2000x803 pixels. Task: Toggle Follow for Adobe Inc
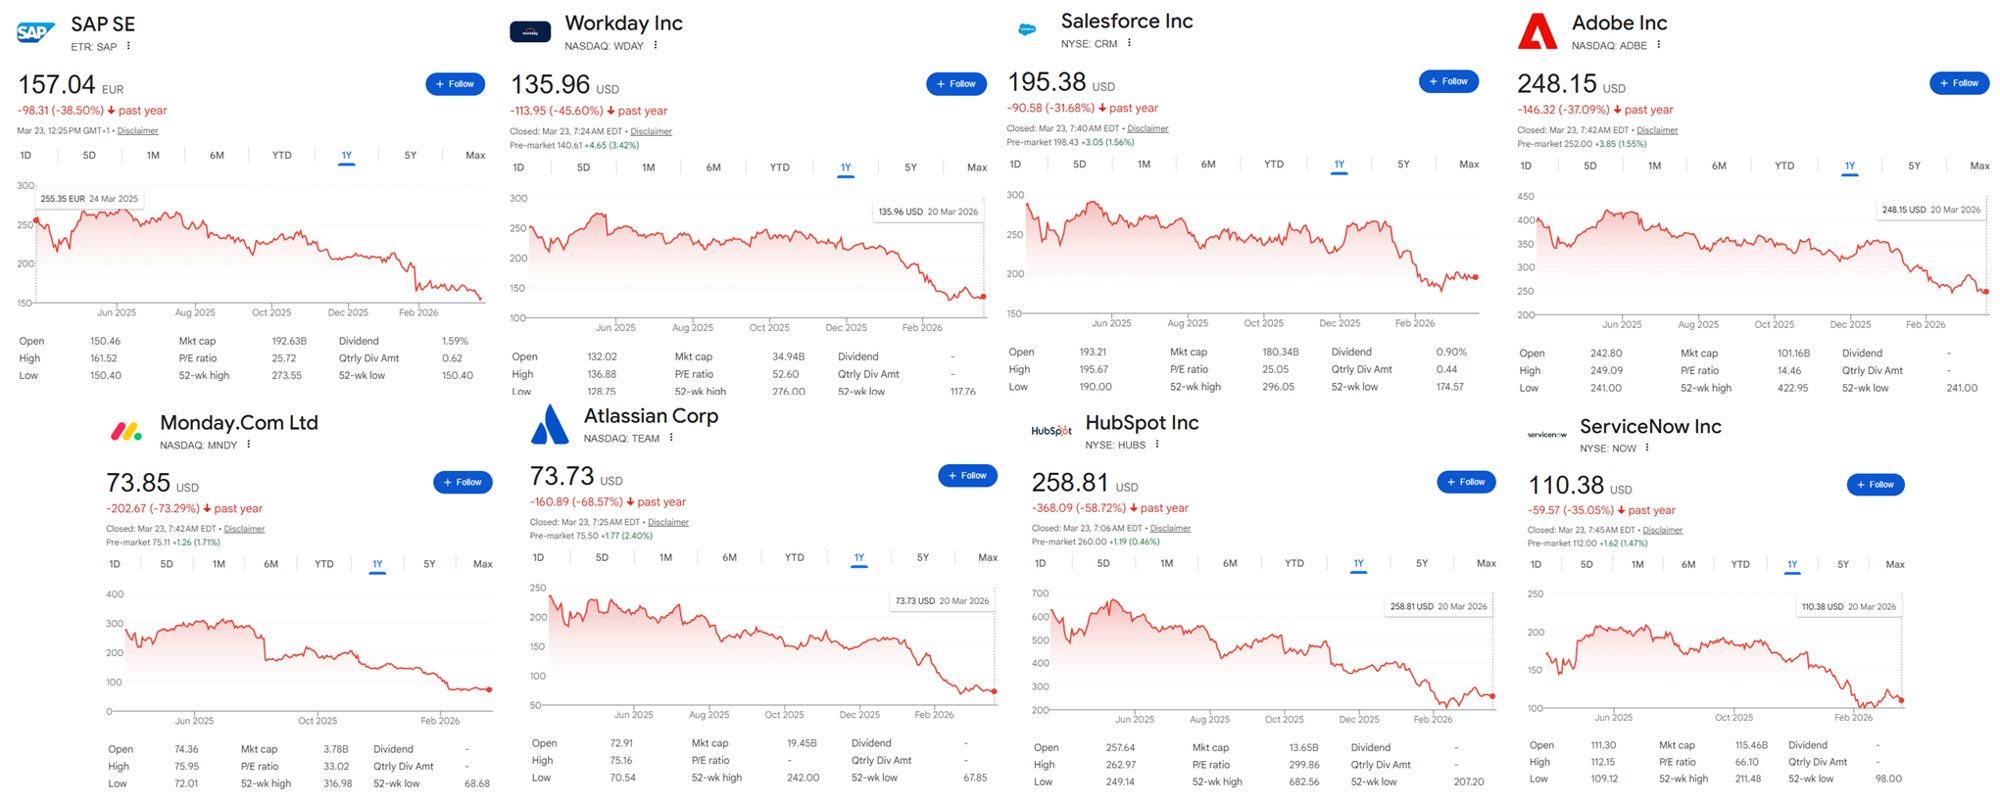1959,83
